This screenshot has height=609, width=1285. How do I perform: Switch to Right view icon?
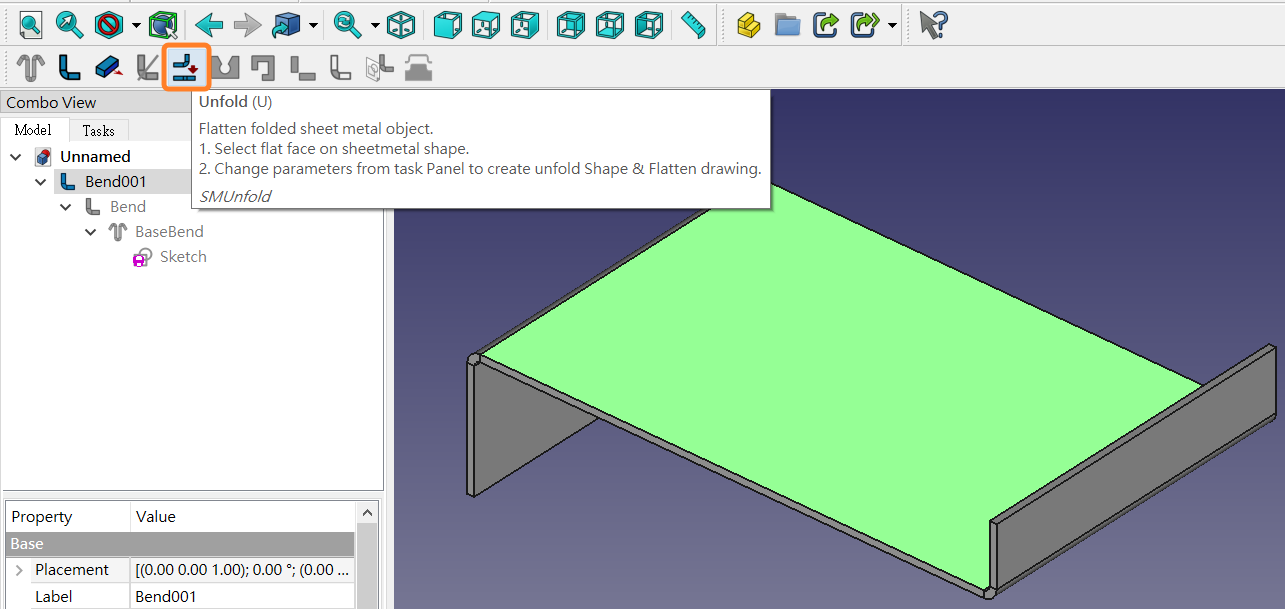524,25
